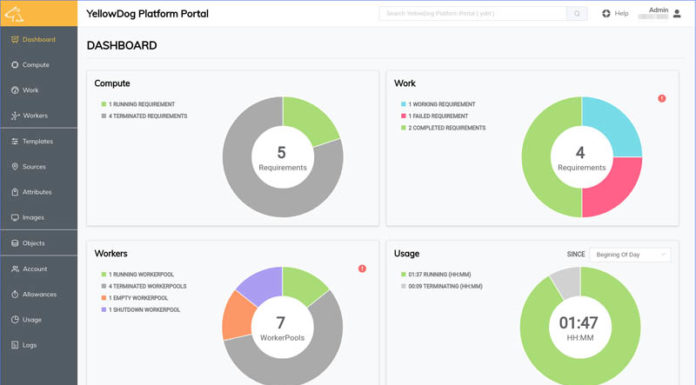Click the Work card heading
The image size is (696, 385).
tap(405, 83)
